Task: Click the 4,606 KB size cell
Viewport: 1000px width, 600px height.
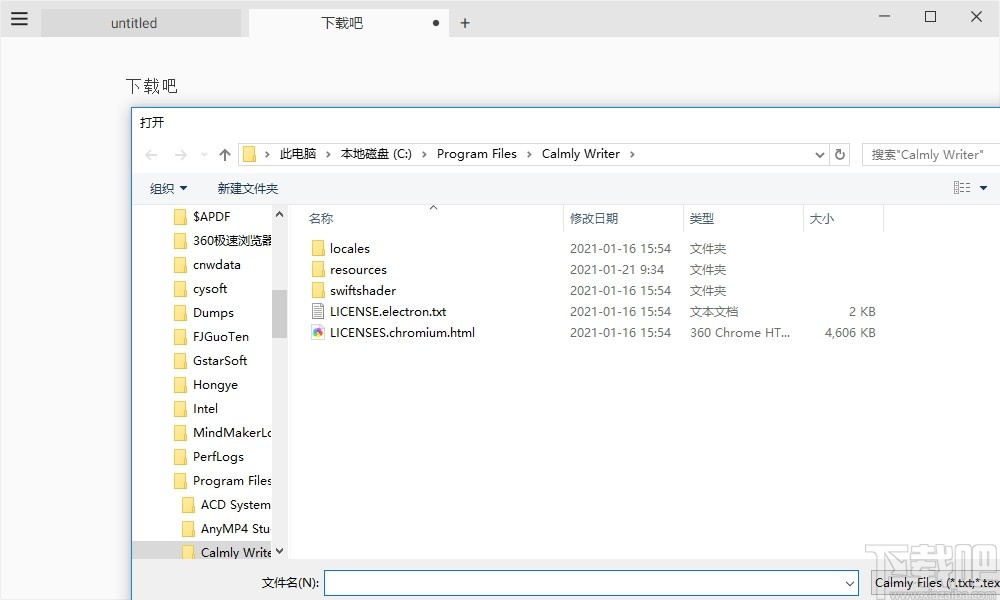Action: click(849, 333)
